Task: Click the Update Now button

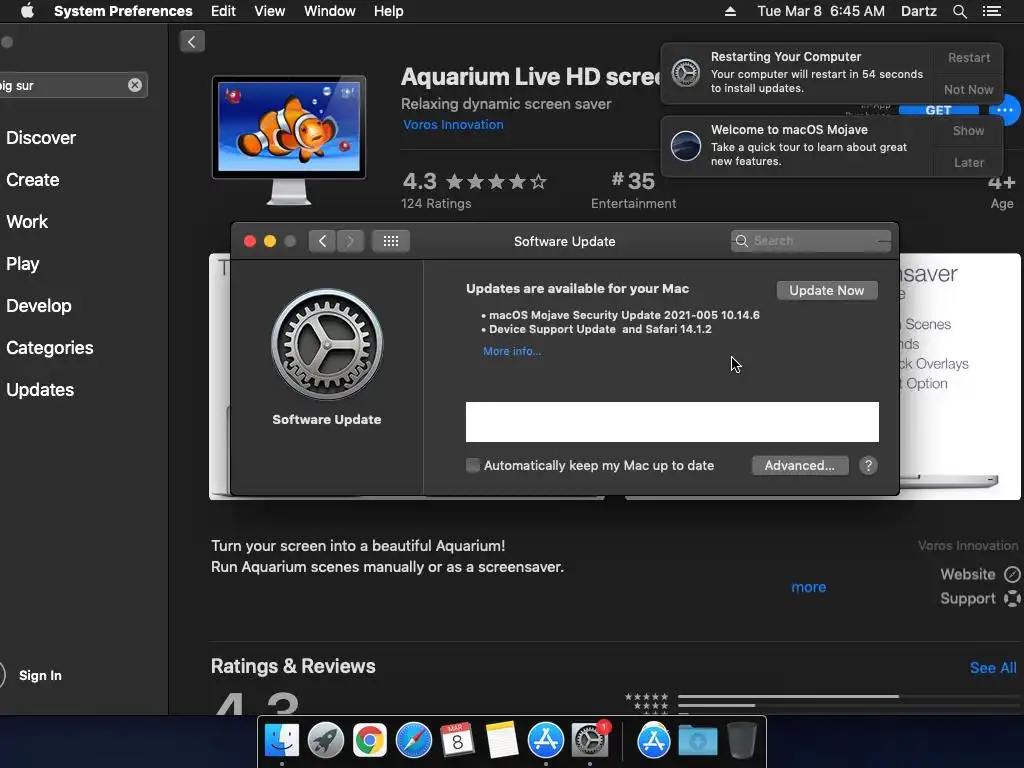Action: click(x=827, y=291)
